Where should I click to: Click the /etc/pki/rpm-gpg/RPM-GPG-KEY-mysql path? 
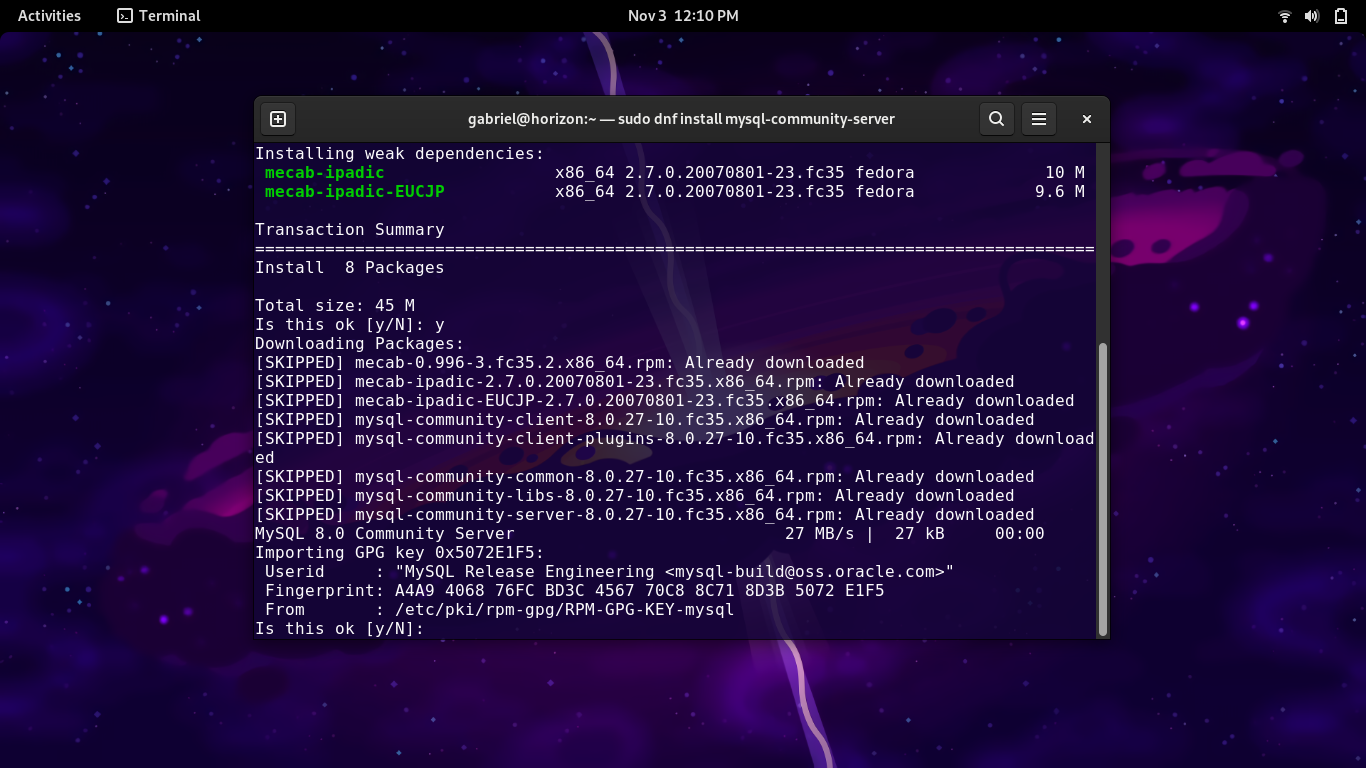click(564, 610)
